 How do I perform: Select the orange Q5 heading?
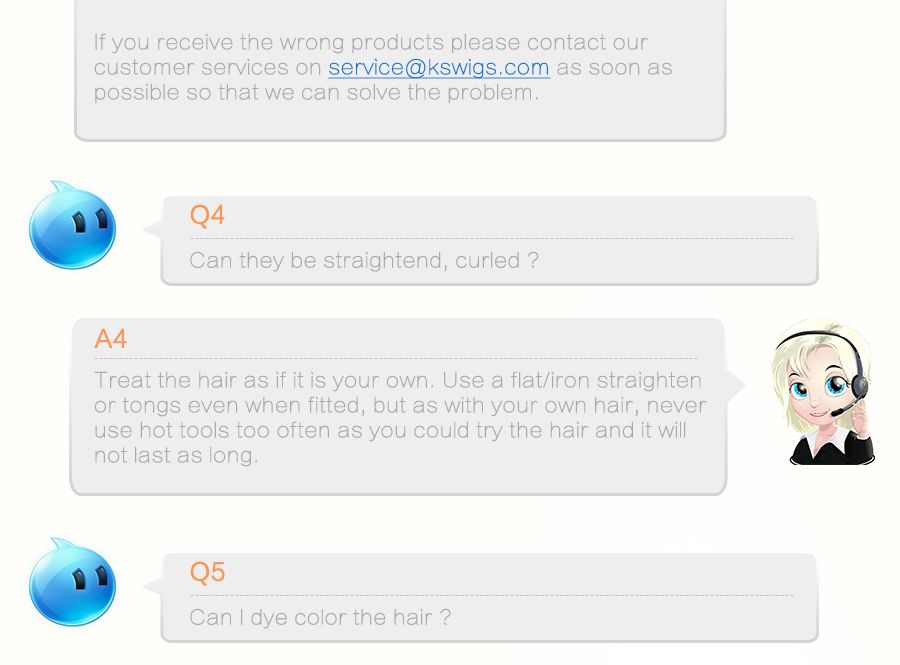click(x=207, y=572)
